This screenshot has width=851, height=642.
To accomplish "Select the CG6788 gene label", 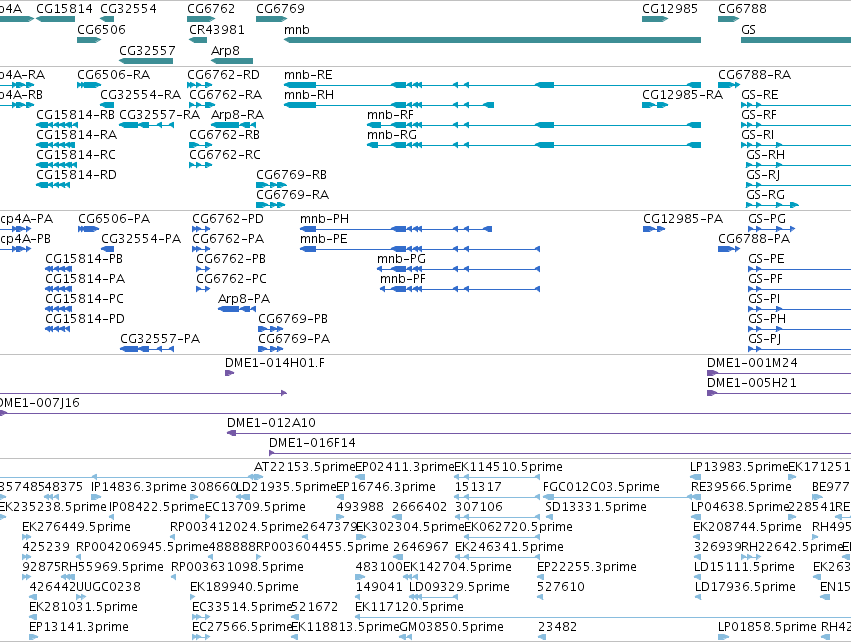I will (742, 9).
